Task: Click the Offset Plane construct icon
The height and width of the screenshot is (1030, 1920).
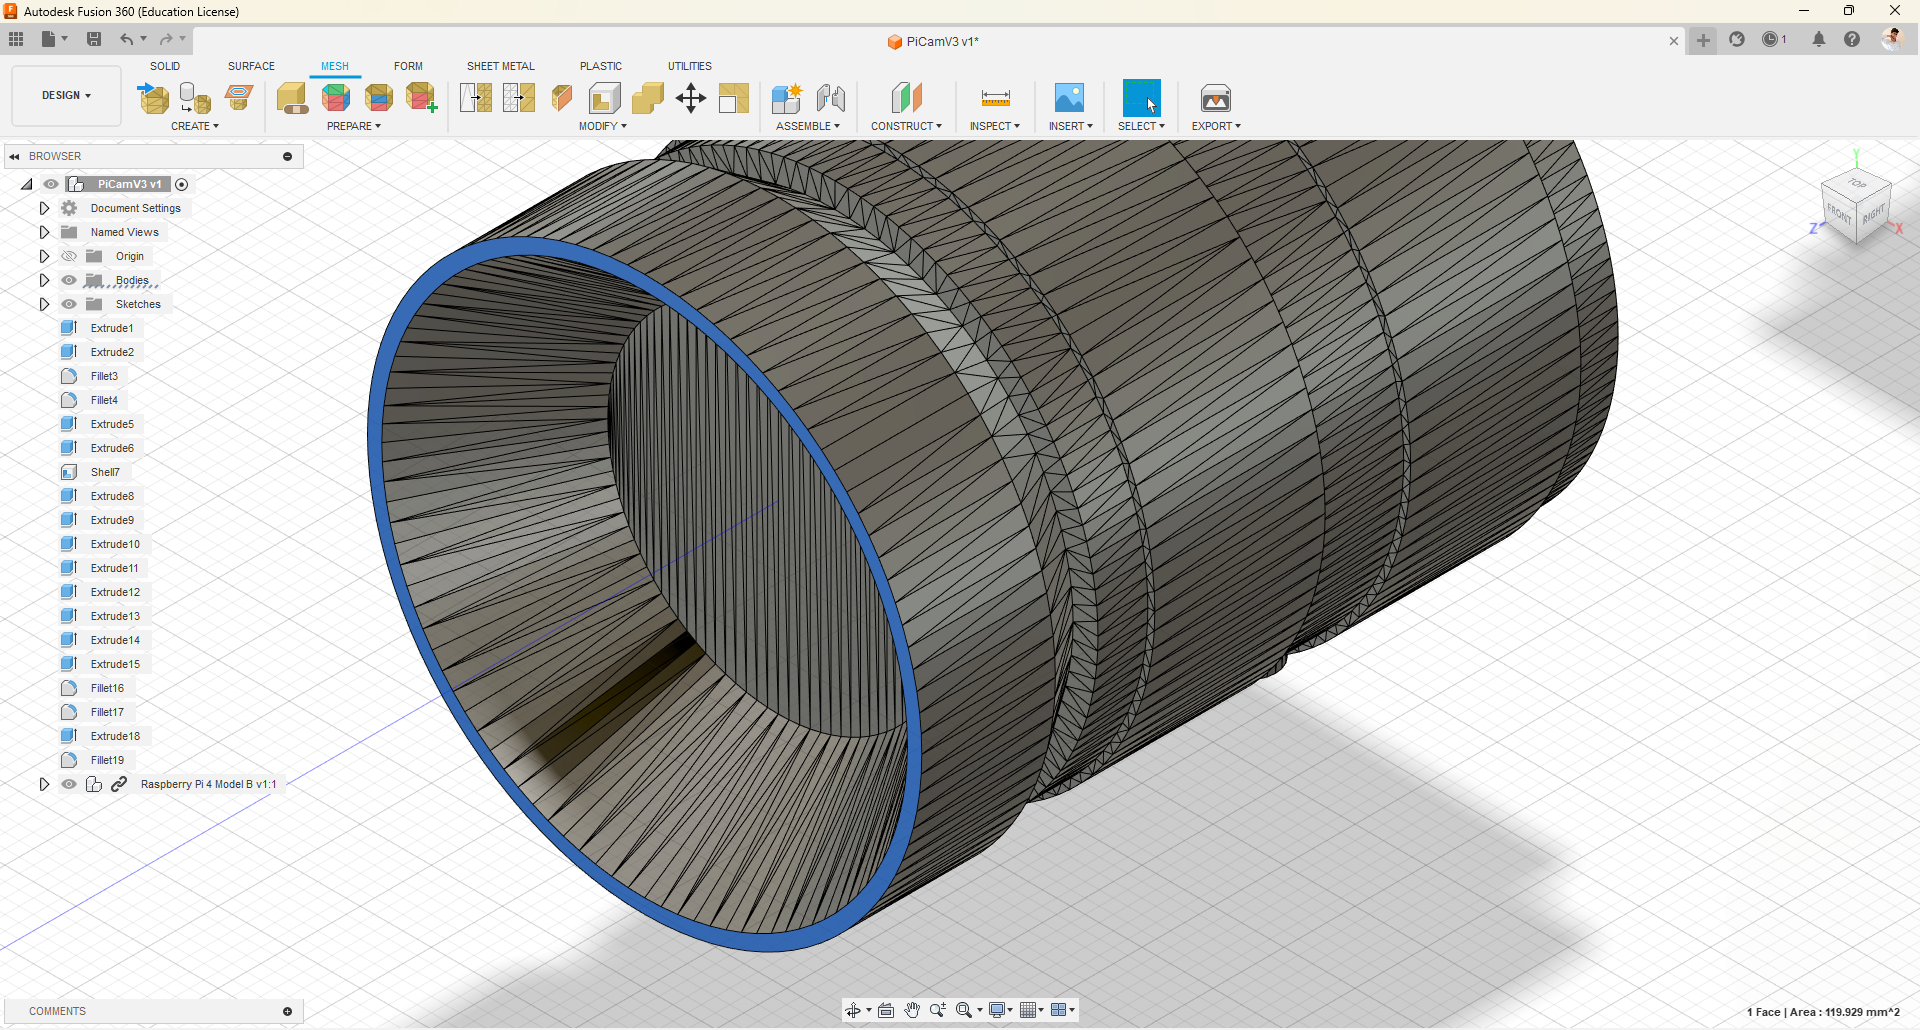Action: (x=906, y=98)
